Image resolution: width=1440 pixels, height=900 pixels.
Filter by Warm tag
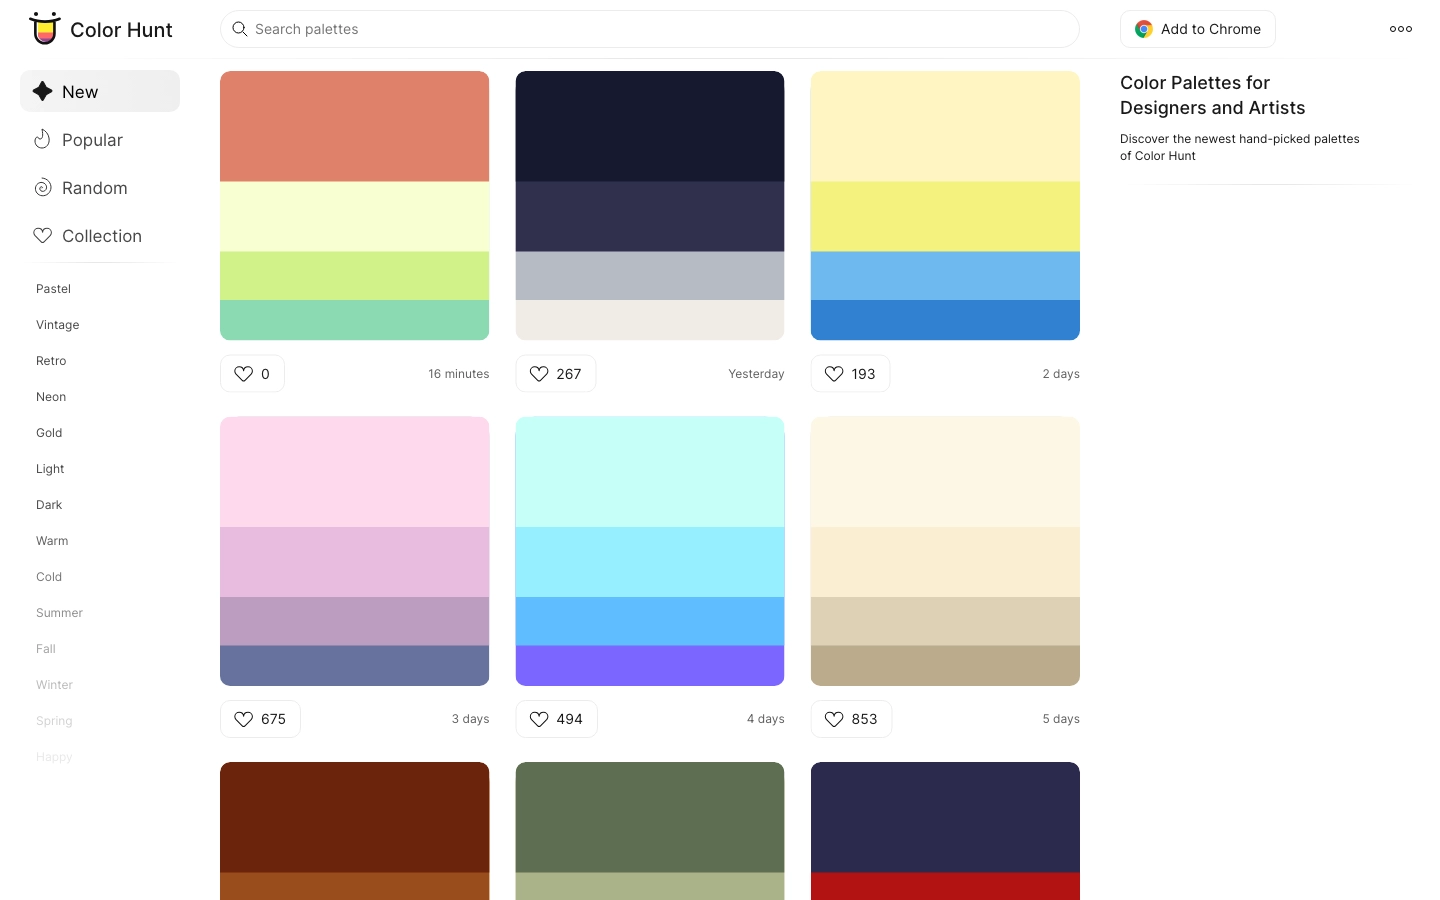pyautogui.click(x=52, y=541)
